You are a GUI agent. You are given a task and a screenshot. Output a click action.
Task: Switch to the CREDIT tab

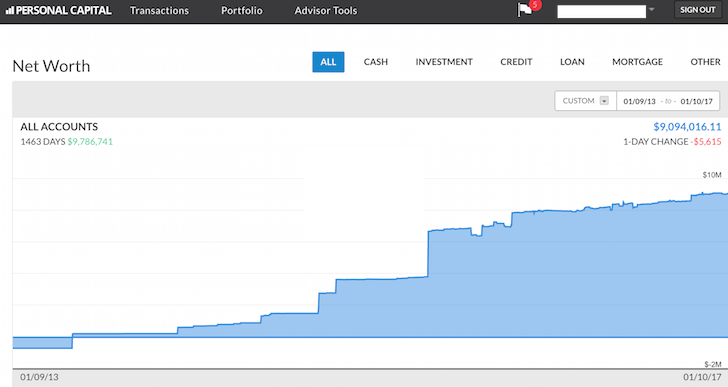tap(516, 62)
